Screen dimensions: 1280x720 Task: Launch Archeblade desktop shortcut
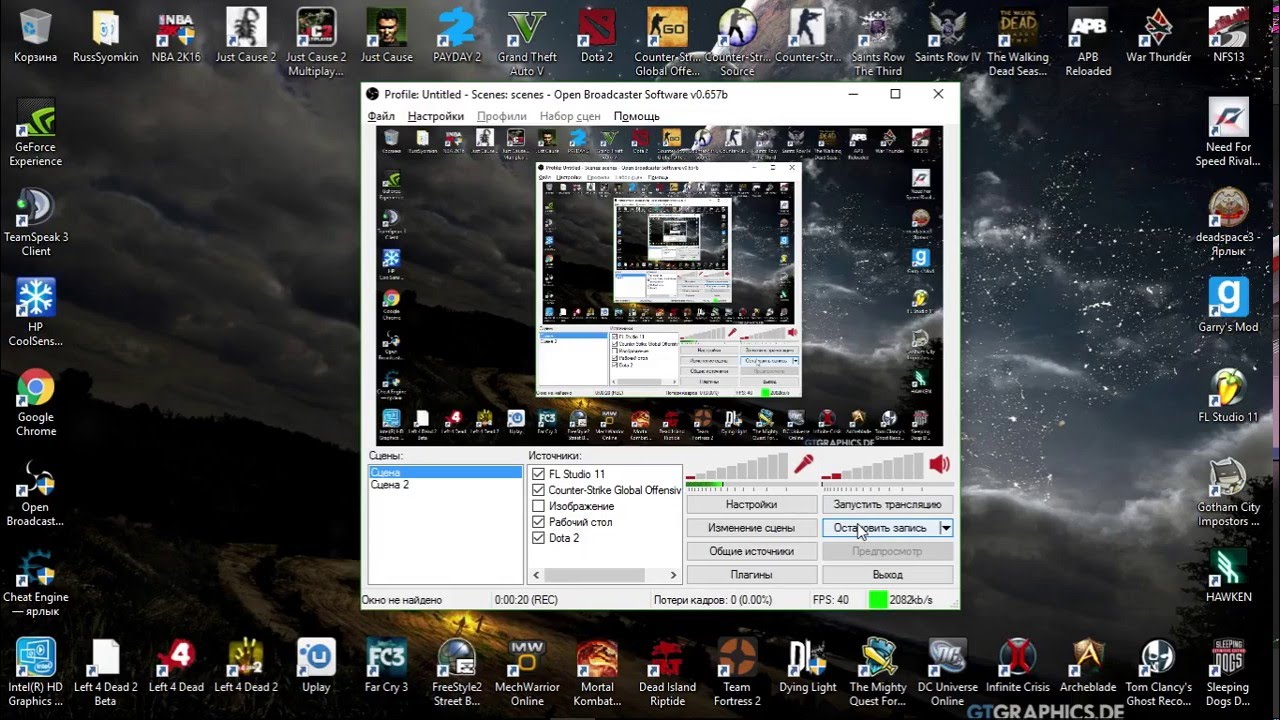click(1088, 666)
